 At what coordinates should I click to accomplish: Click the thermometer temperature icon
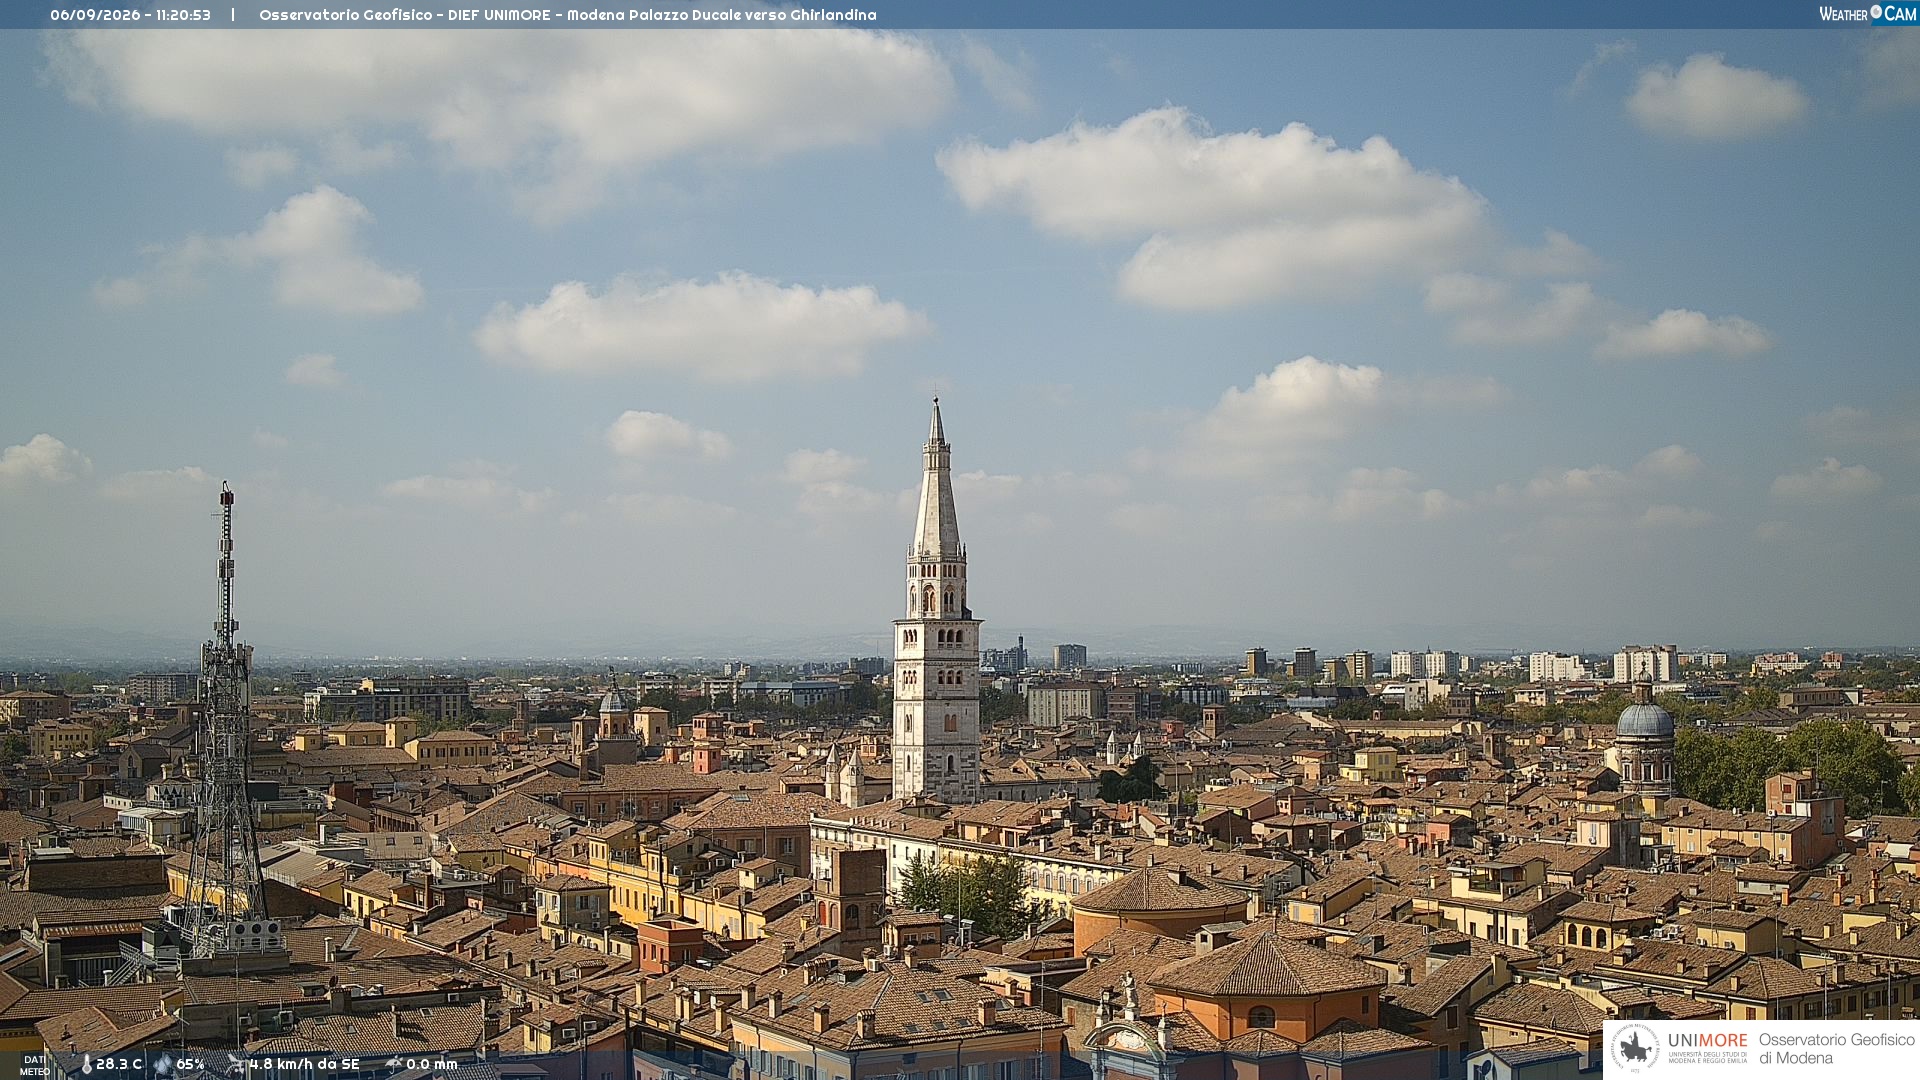(x=86, y=1065)
